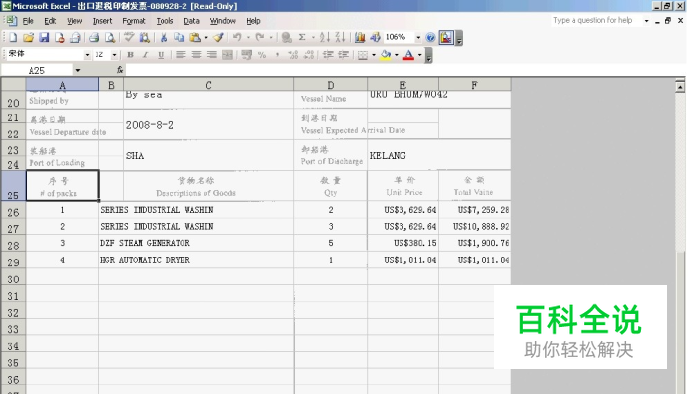
Task: Print the sheet with the printer icon
Action: (x=94, y=38)
